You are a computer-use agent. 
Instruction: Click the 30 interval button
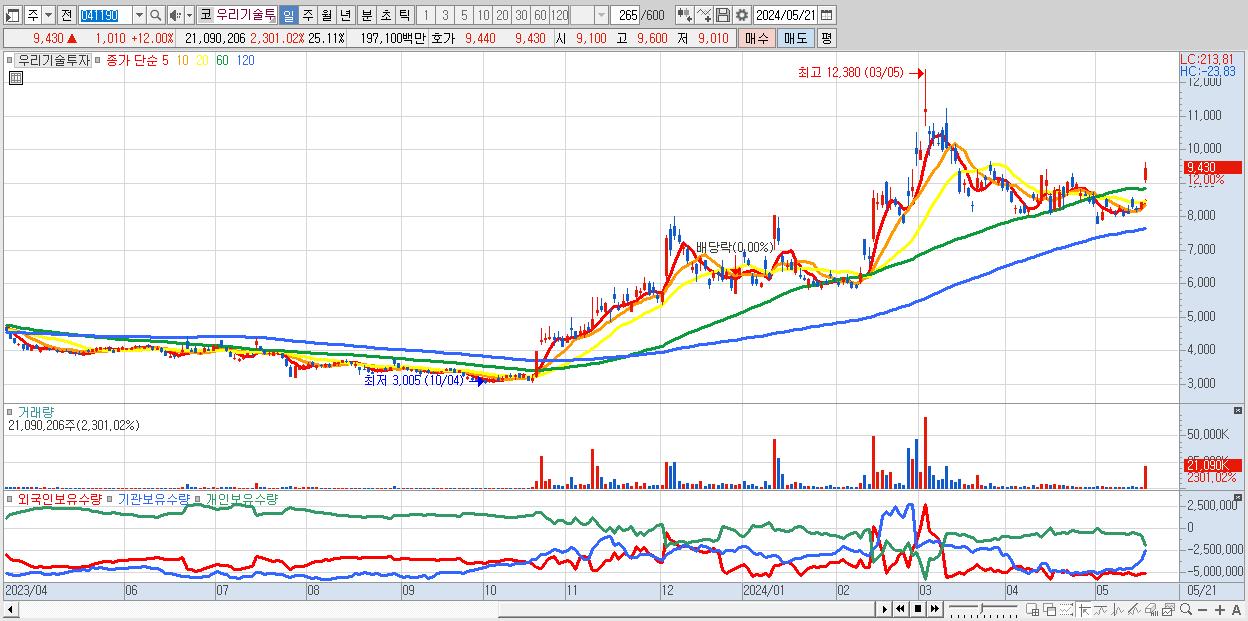pos(521,15)
